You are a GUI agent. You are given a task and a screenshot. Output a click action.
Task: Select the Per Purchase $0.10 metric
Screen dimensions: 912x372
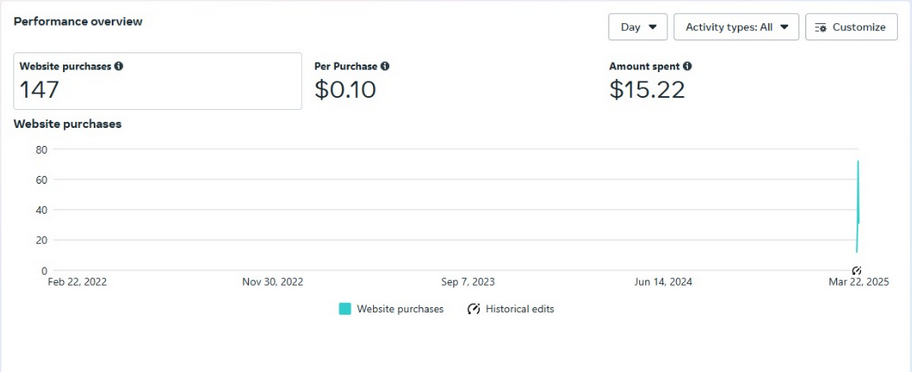pyautogui.click(x=352, y=81)
